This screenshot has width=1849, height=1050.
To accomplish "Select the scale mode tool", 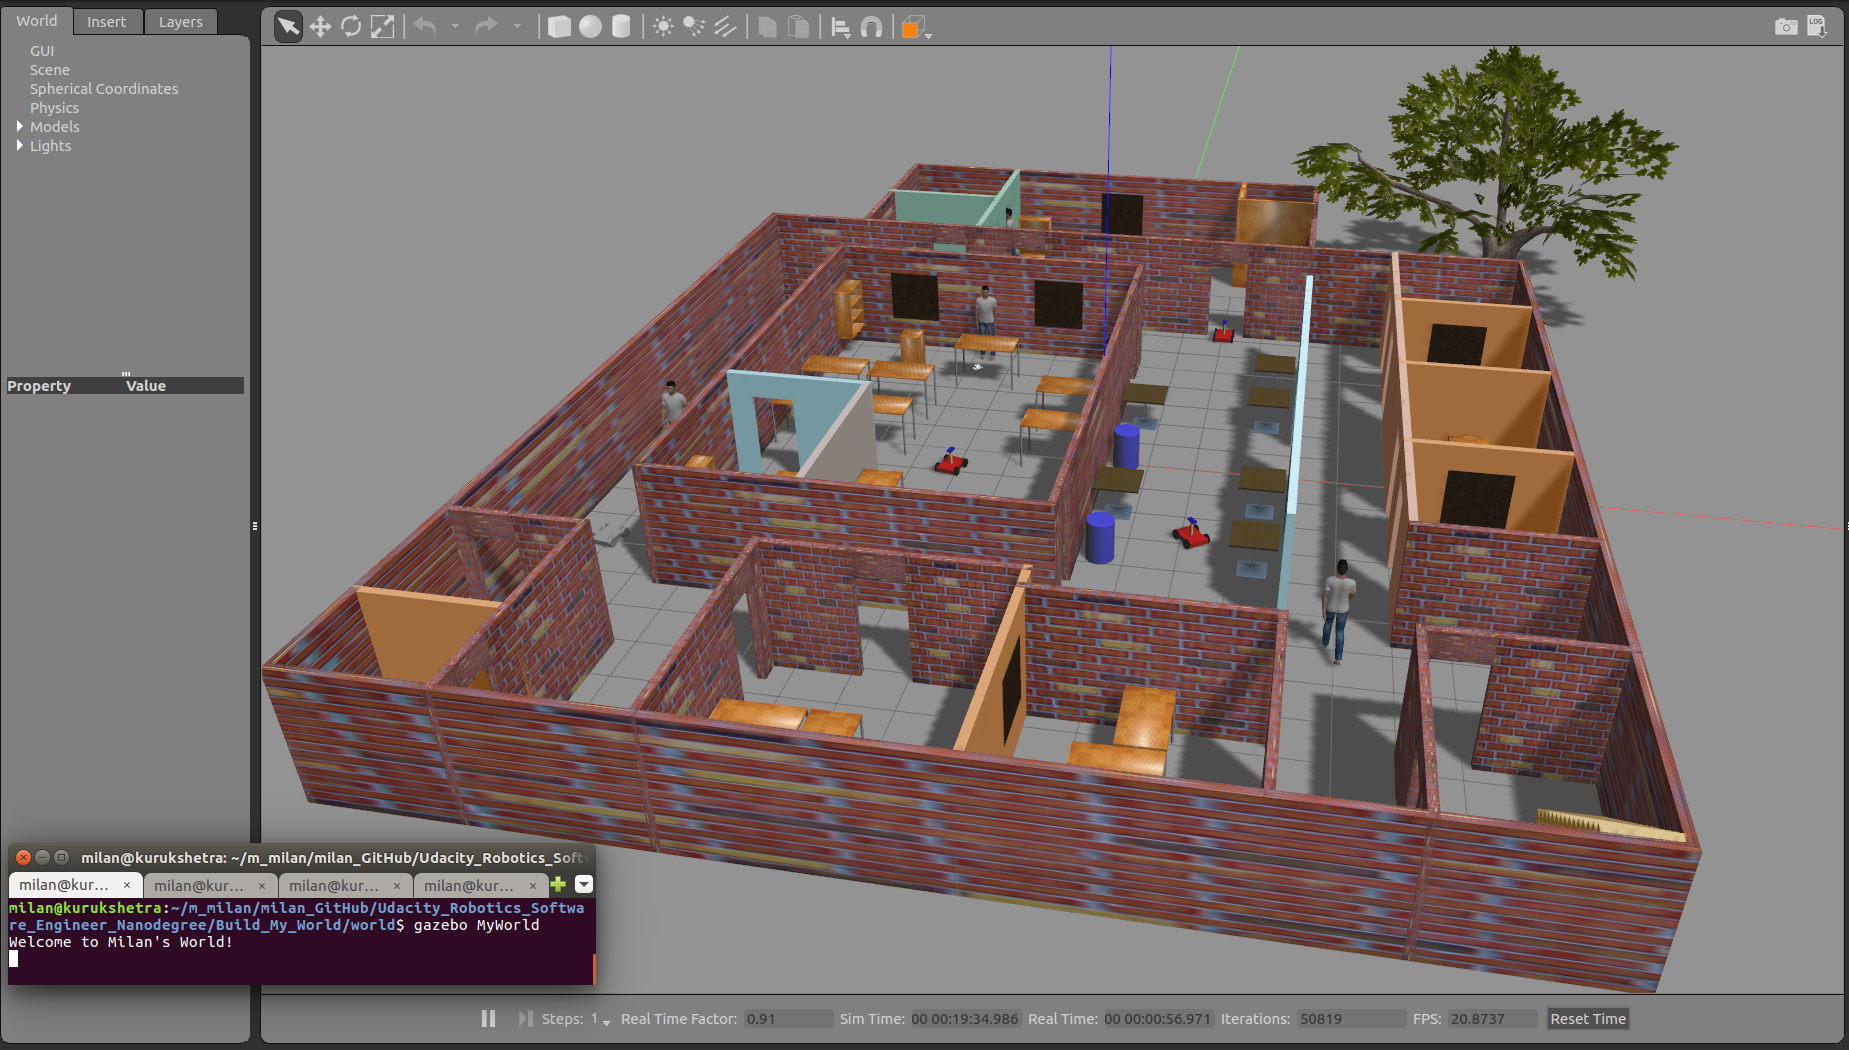I will pos(382,27).
